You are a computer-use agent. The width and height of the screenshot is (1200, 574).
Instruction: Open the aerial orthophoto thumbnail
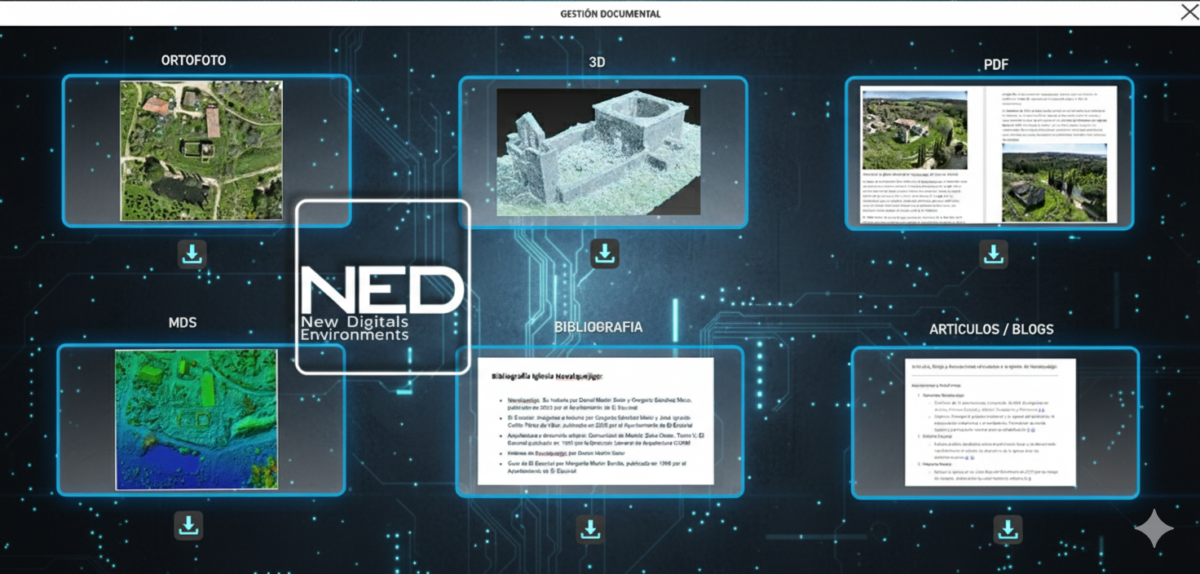[x=201, y=150]
